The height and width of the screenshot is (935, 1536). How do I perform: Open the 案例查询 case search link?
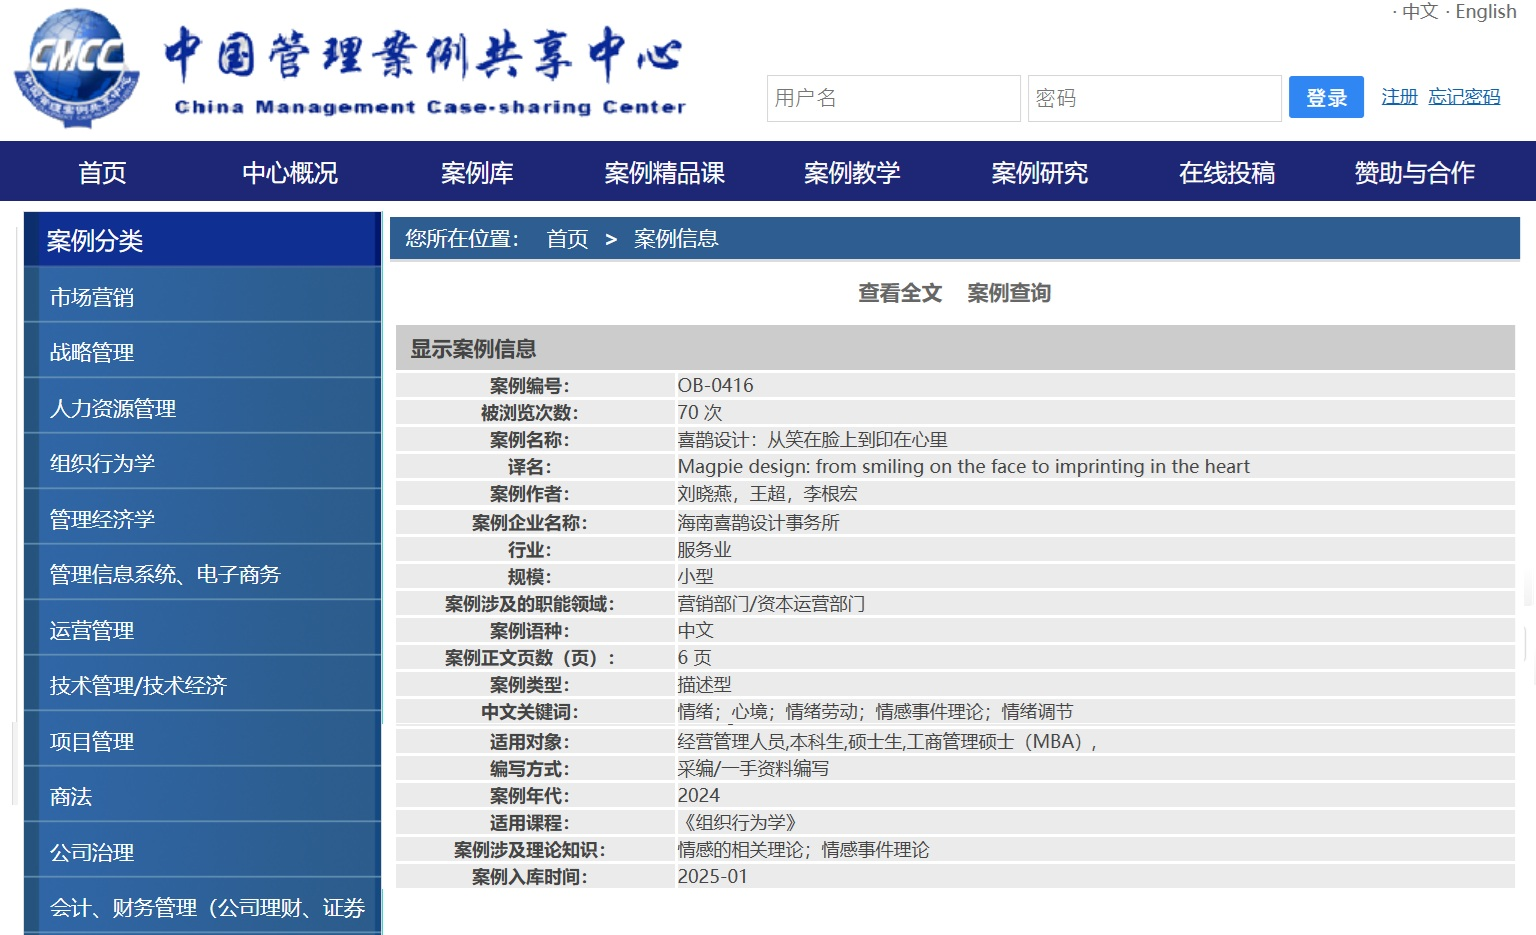pyautogui.click(x=1009, y=293)
